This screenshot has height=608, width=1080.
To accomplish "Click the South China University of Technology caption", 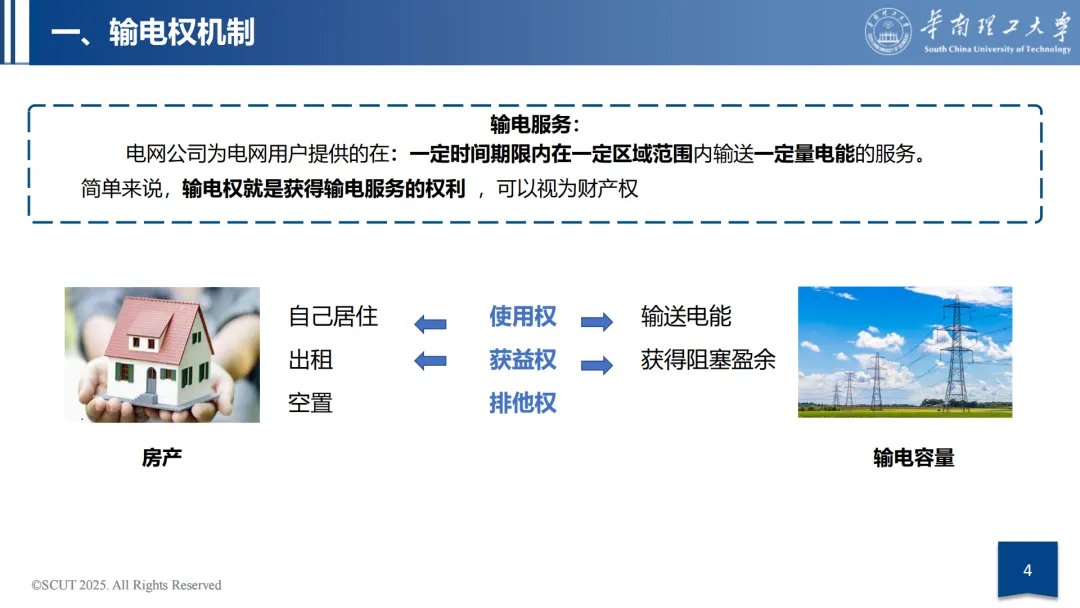I will coord(997,49).
